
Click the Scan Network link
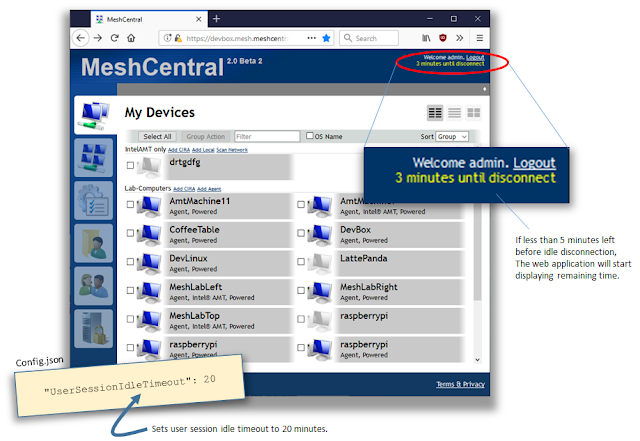click(x=232, y=150)
